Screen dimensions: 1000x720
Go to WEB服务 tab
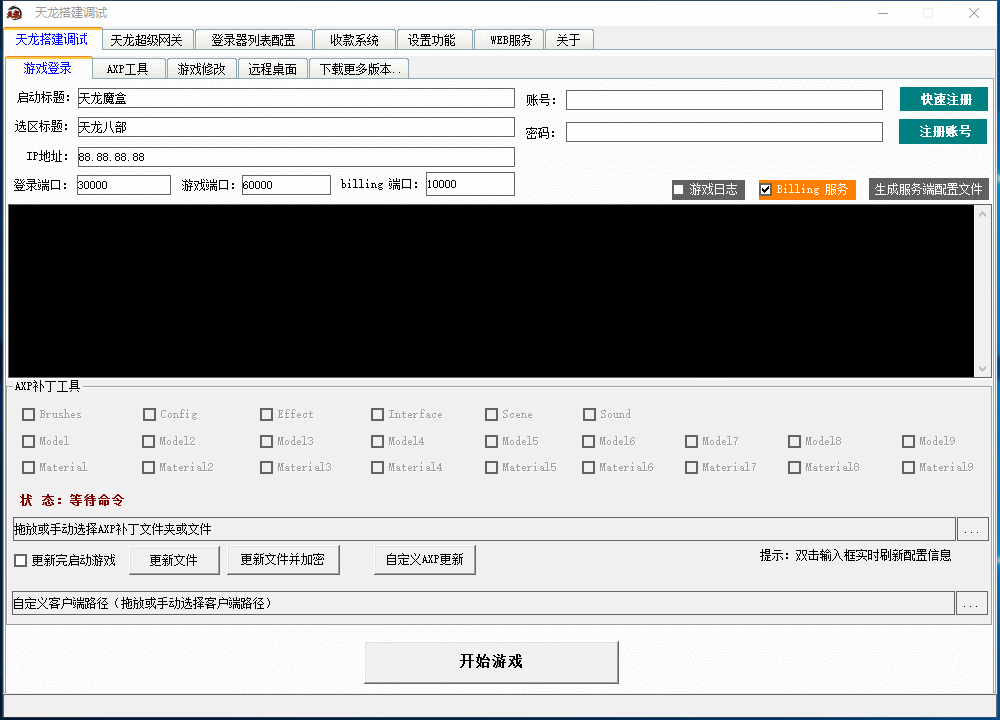511,40
